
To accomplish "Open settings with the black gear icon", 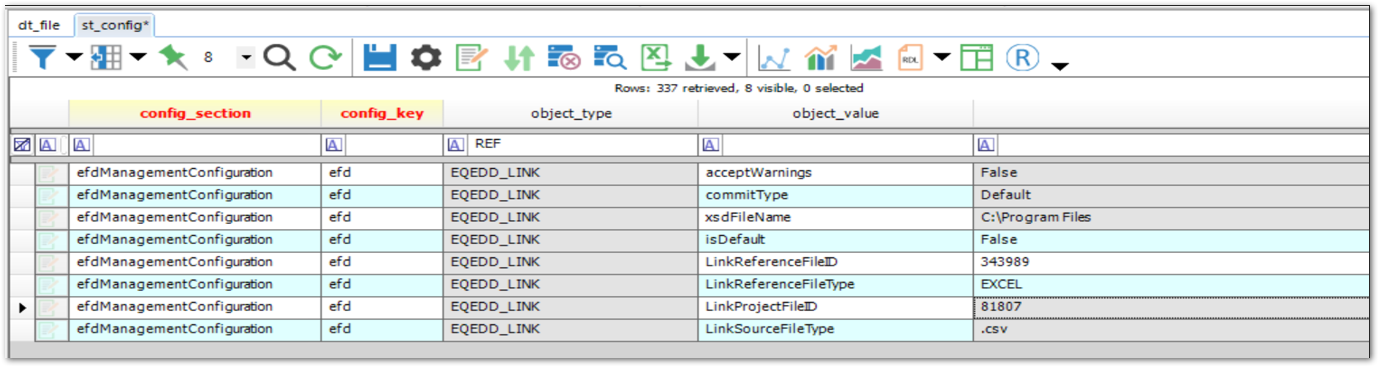I will point(426,58).
